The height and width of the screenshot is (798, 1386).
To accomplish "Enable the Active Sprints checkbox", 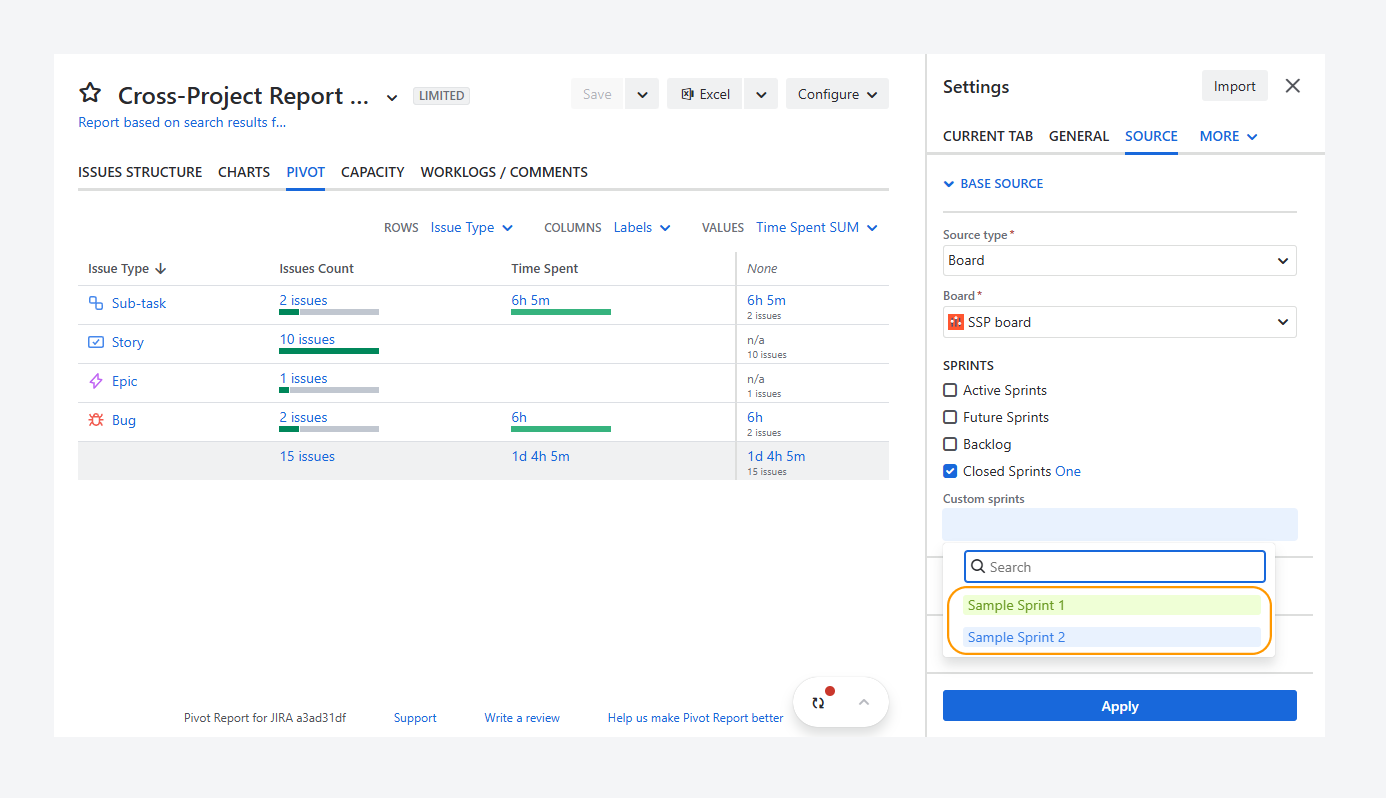I will coord(950,390).
